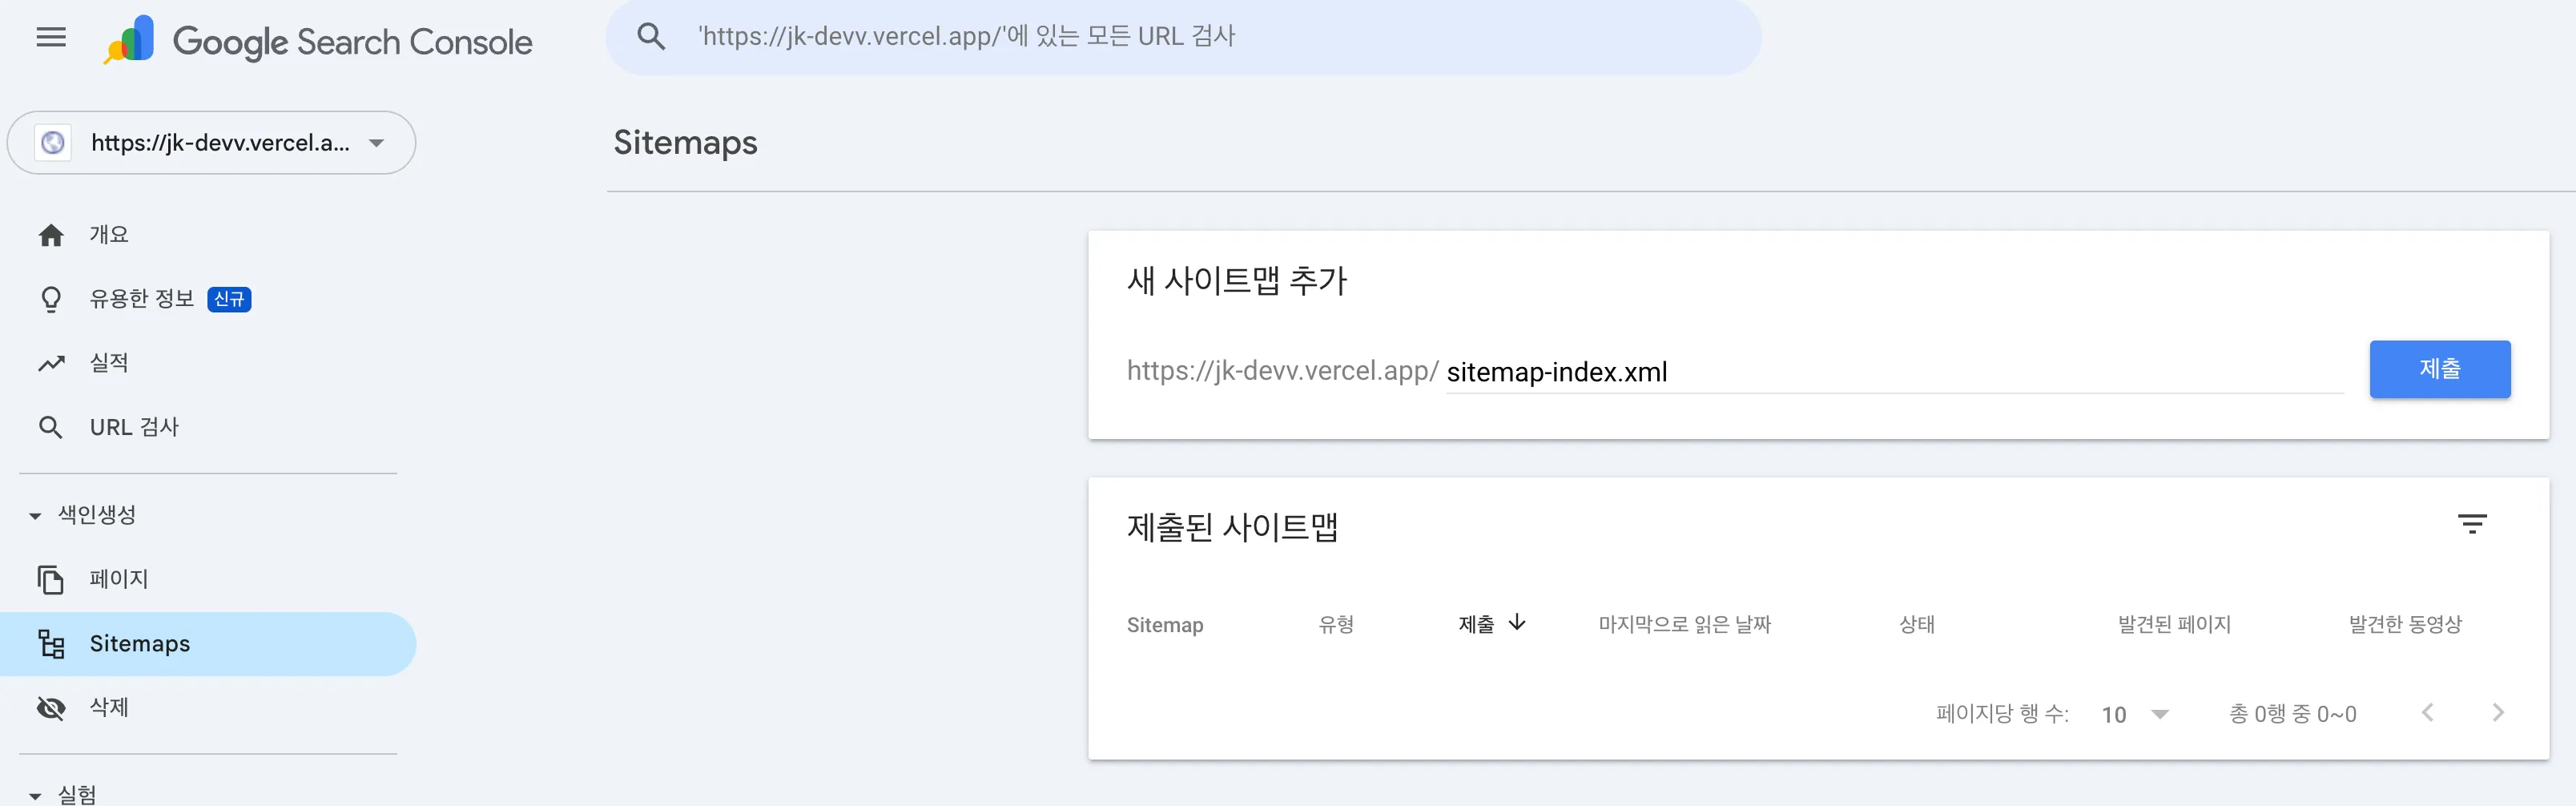
Task: Open the navigation hamburger menu
Action: pyautogui.click(x=50, y=38)
